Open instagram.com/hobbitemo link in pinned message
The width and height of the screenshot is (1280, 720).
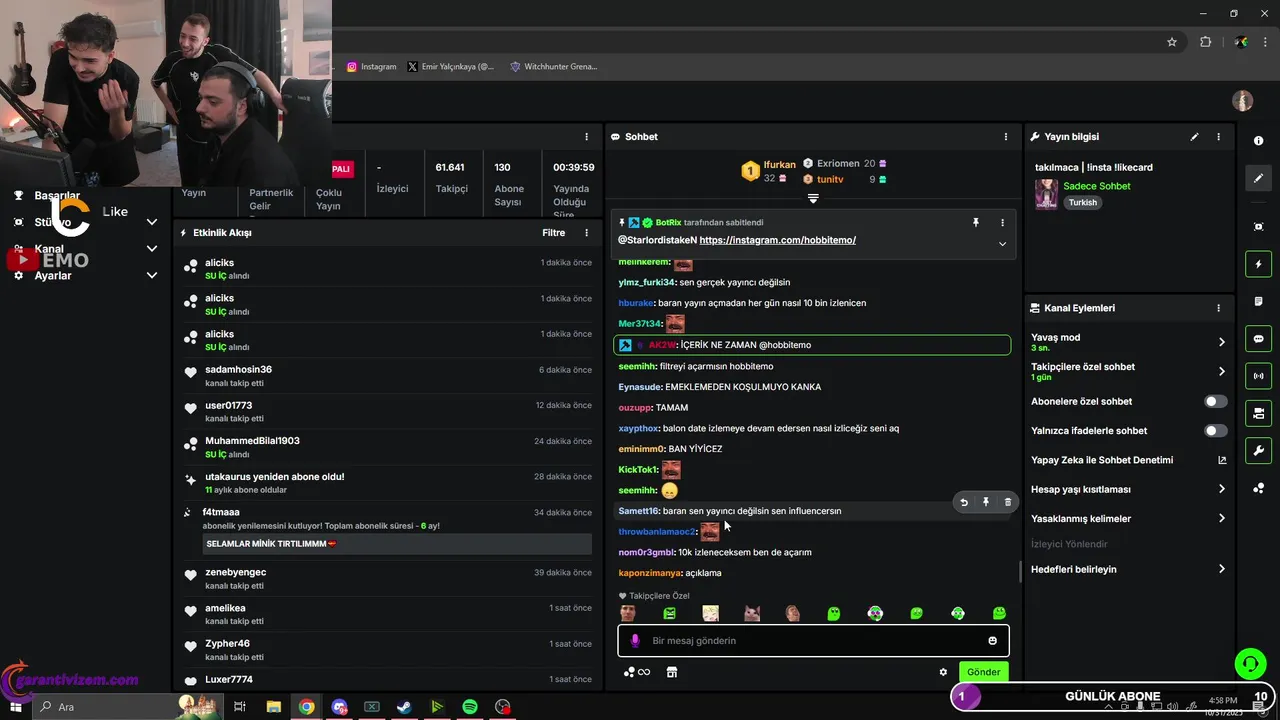pyautogui.click(x=778, y=240)
